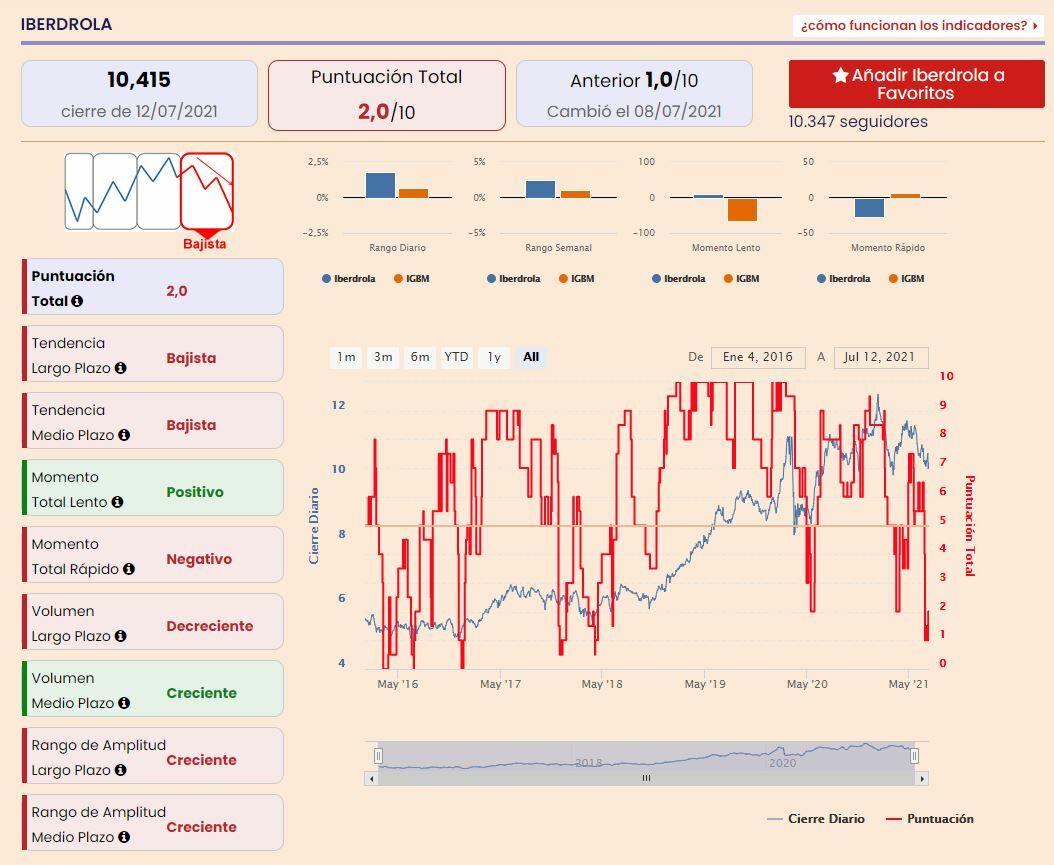1054x865 pixels.
Task: Click info icon for Tendencia Medio Plazo
Action: 124,436
